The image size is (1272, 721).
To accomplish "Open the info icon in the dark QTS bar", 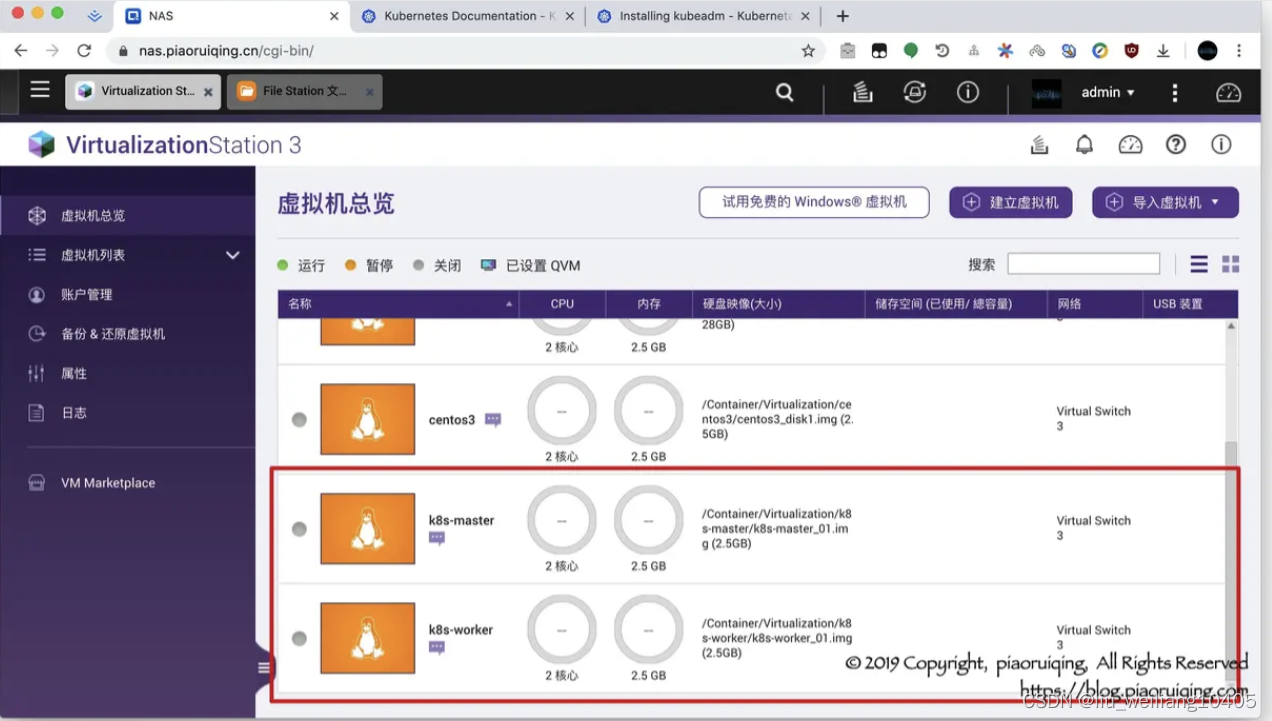I will tap(967, 92).
